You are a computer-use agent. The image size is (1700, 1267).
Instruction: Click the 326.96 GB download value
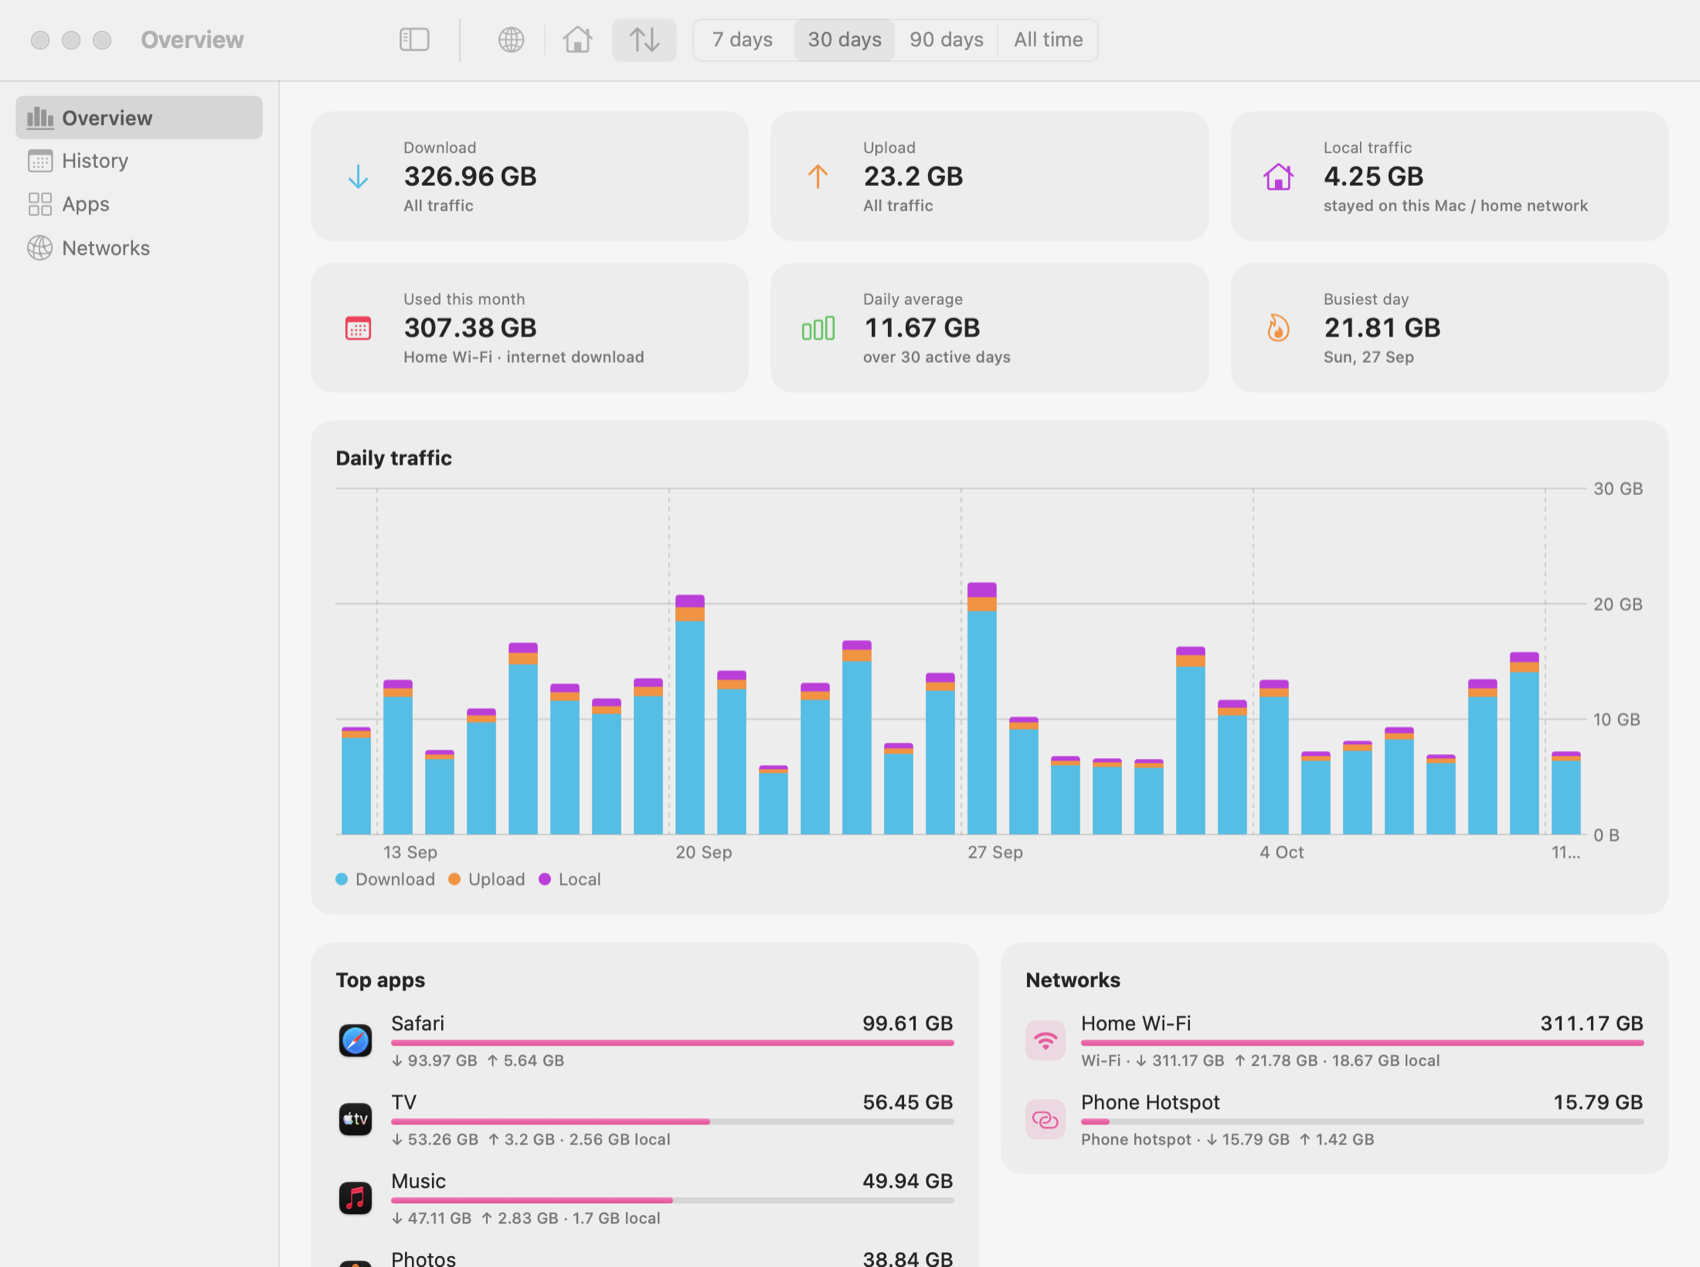coord(470,177)
